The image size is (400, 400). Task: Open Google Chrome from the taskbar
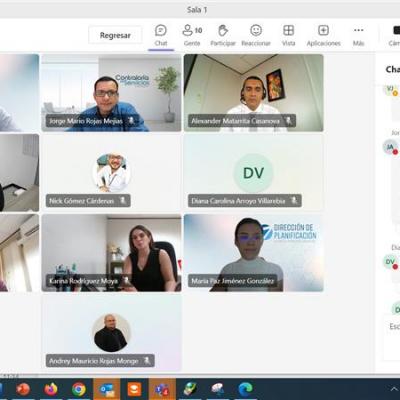click(x=79, y=389)
